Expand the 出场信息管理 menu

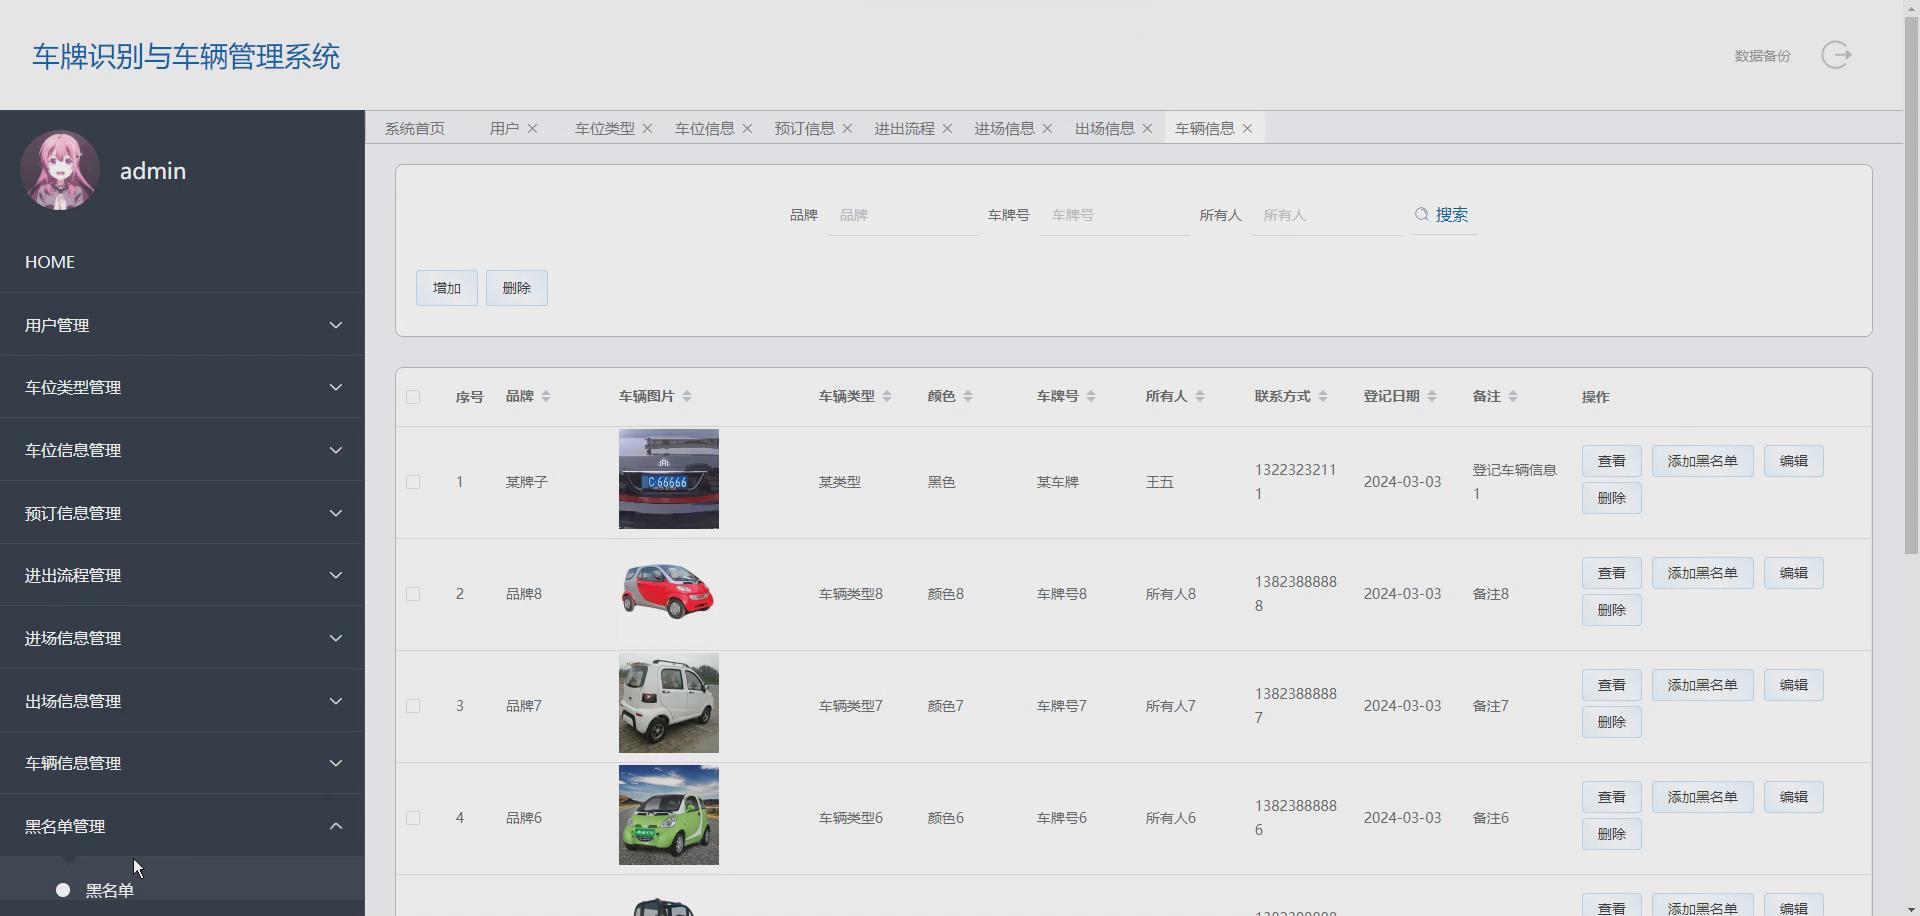pyautogui.click(x=182, y=701)
